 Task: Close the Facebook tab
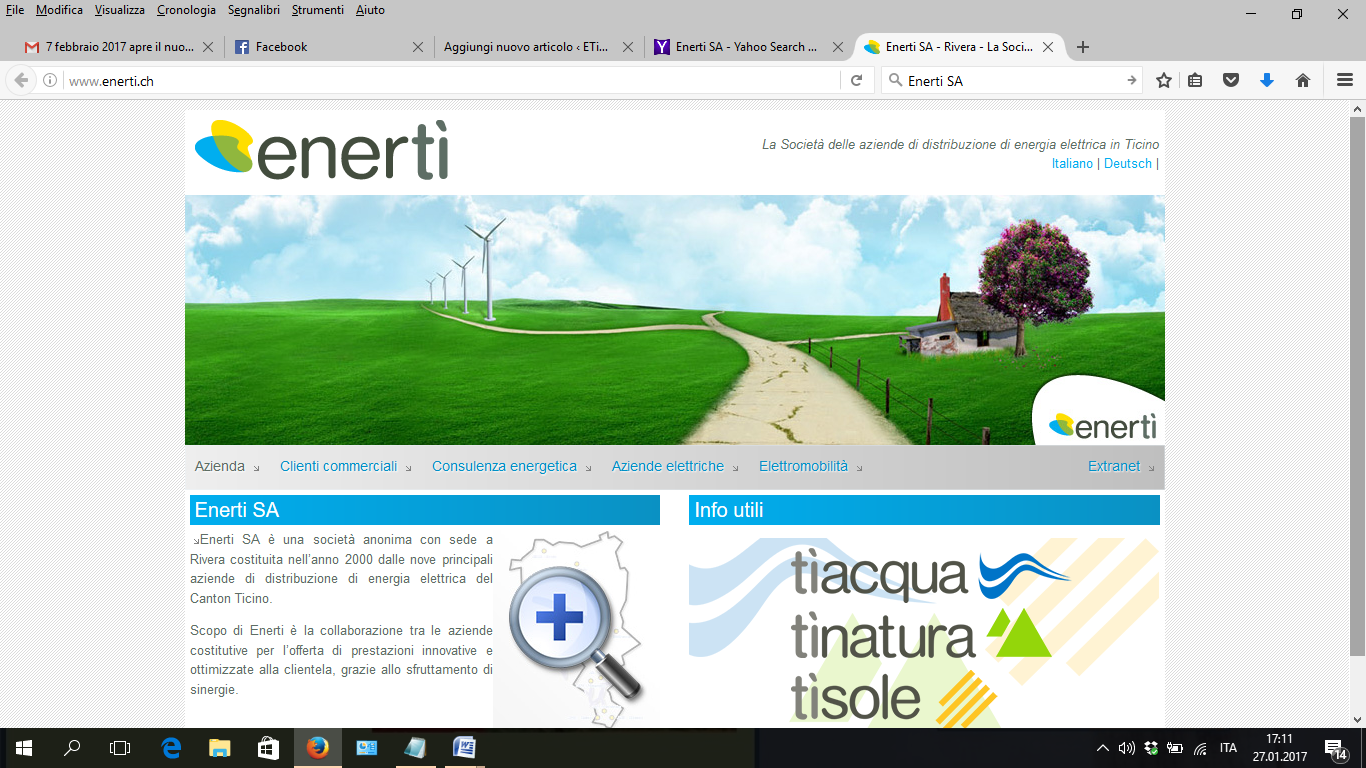click(x=418, y=47)
